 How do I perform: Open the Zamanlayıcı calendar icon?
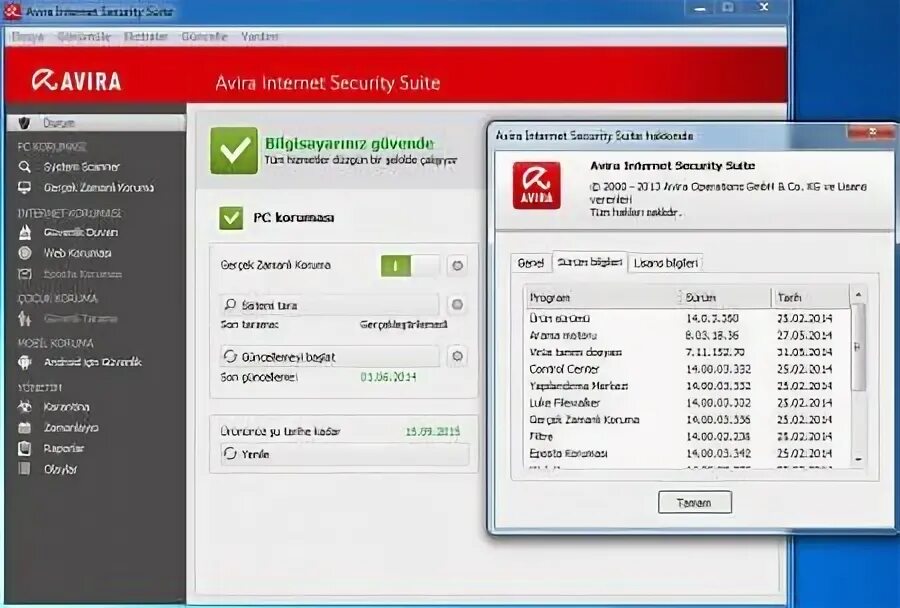click(x=25, y=428)
